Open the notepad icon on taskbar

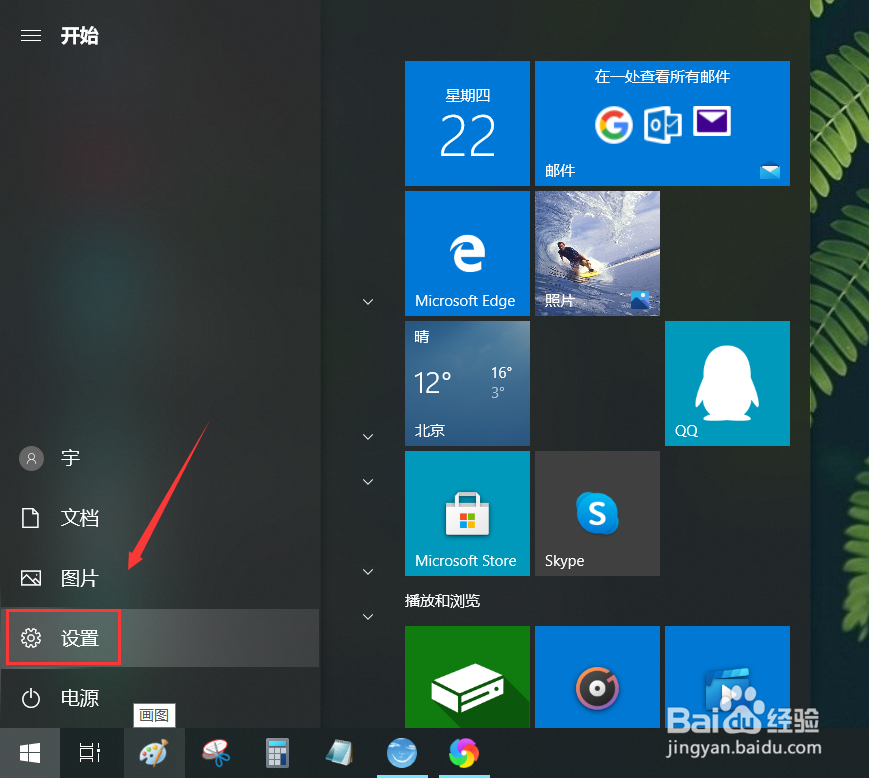339,753
